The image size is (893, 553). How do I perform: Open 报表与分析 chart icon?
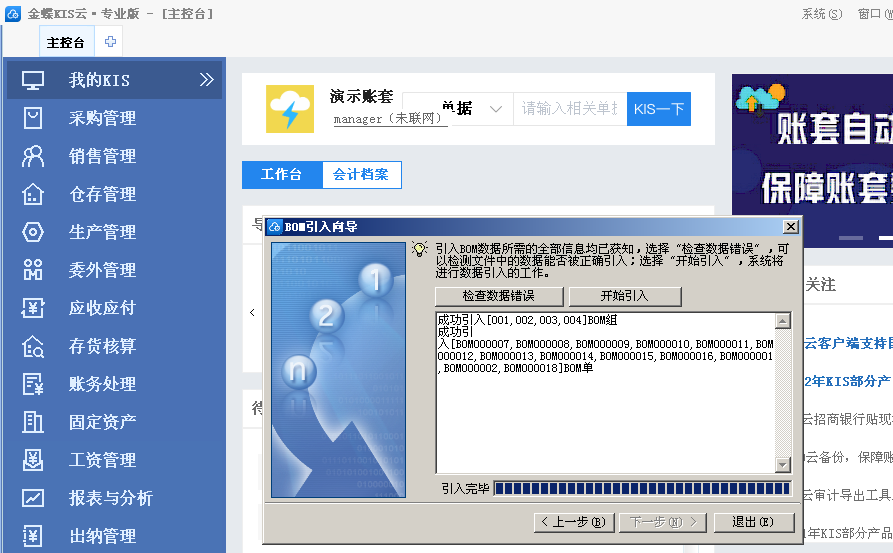pyautogui.click(x=34, y=498)
